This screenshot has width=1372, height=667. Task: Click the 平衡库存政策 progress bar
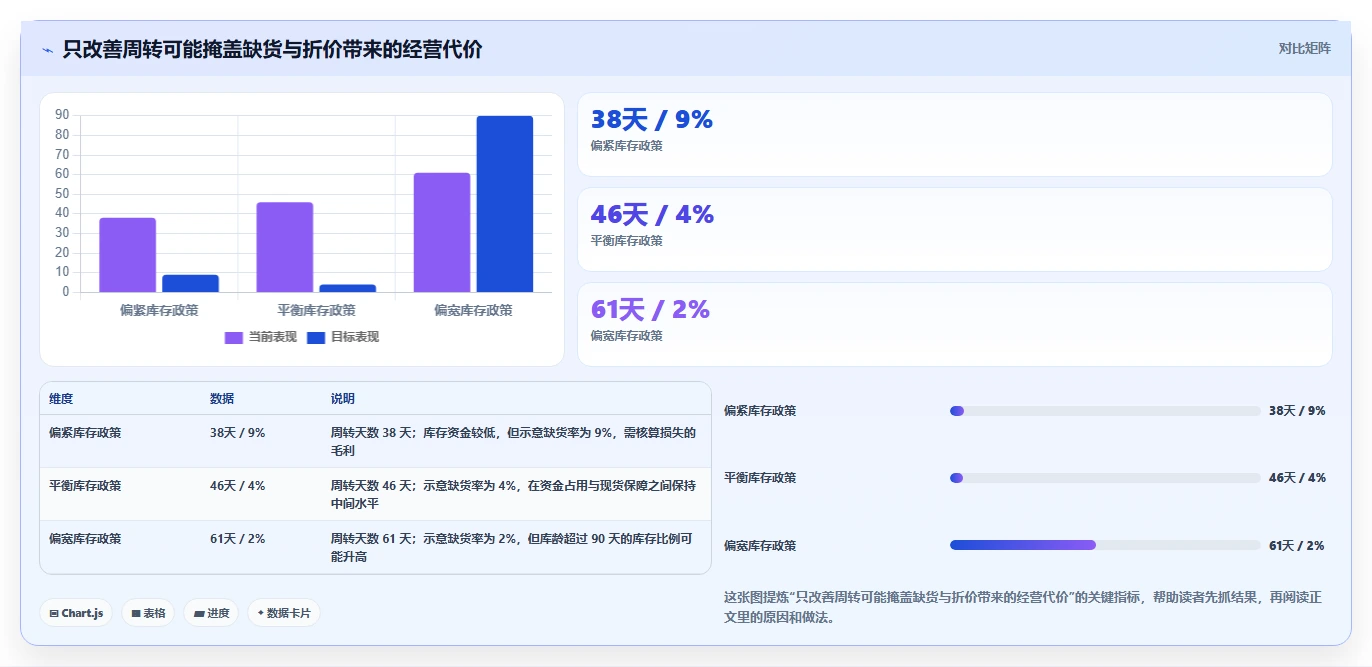[x=1105, y=478]
